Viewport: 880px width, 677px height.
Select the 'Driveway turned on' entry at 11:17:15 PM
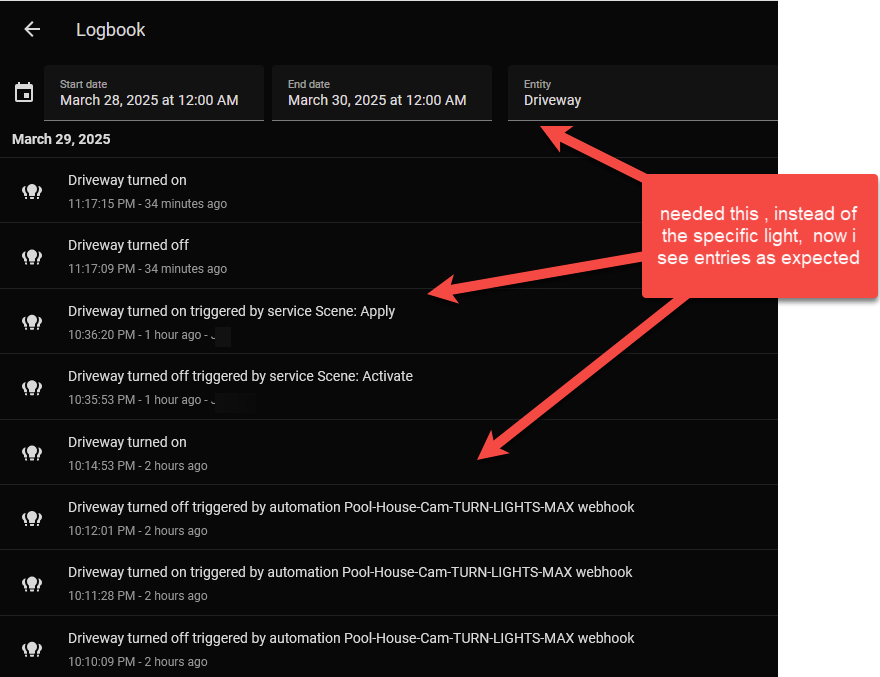tap(127, 180)
